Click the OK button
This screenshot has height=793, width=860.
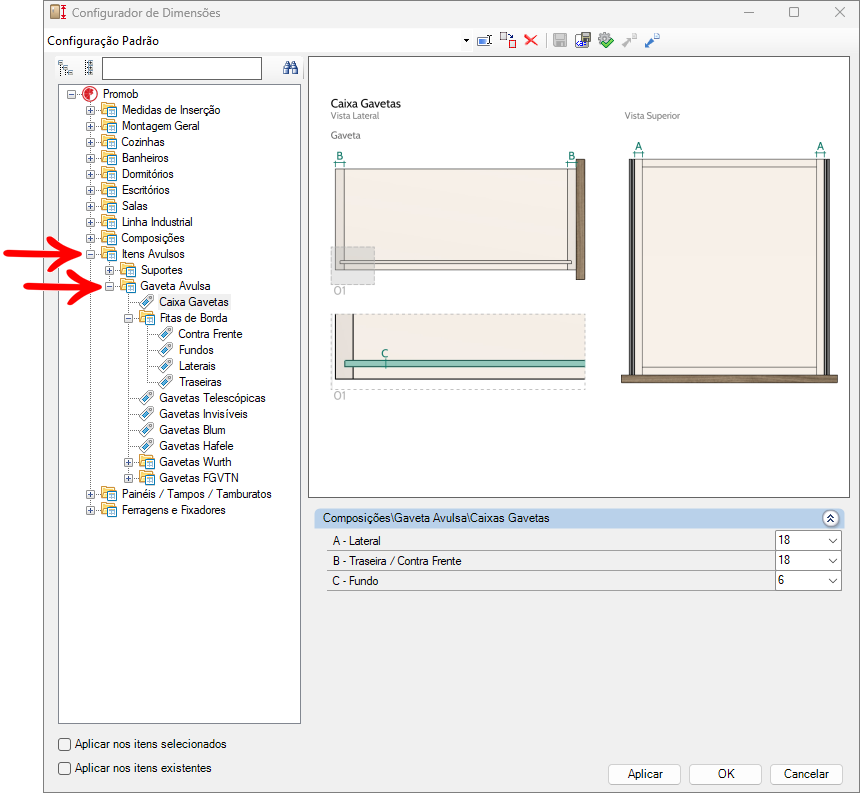(726, 774)
